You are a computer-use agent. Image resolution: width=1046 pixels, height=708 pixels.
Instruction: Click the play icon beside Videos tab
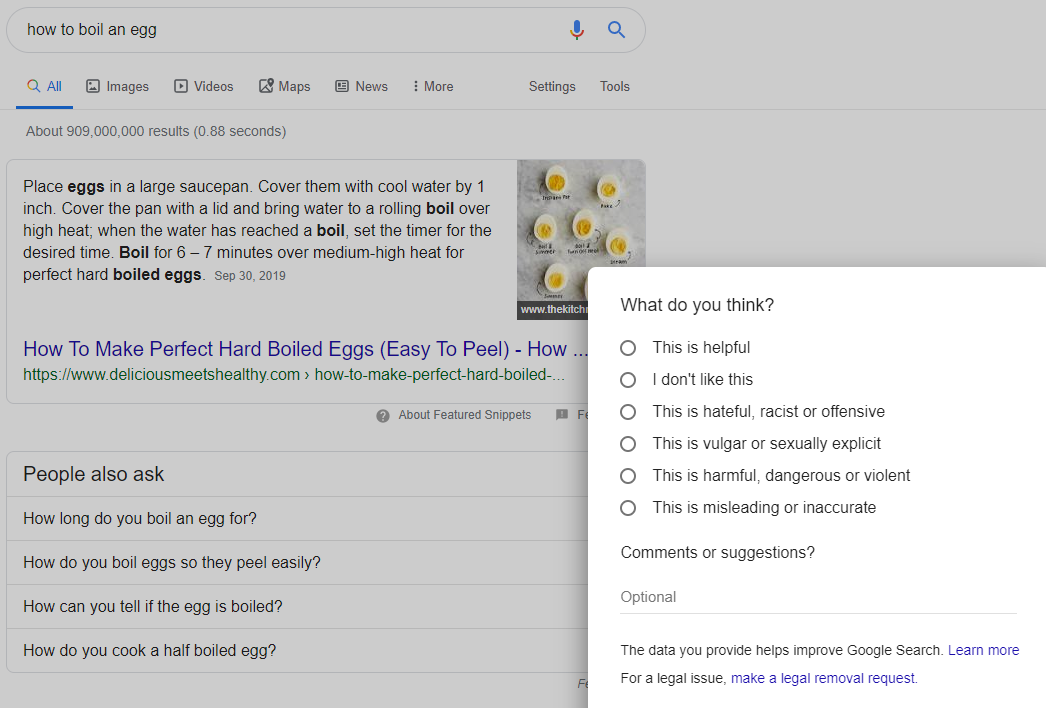pos(179,86)
